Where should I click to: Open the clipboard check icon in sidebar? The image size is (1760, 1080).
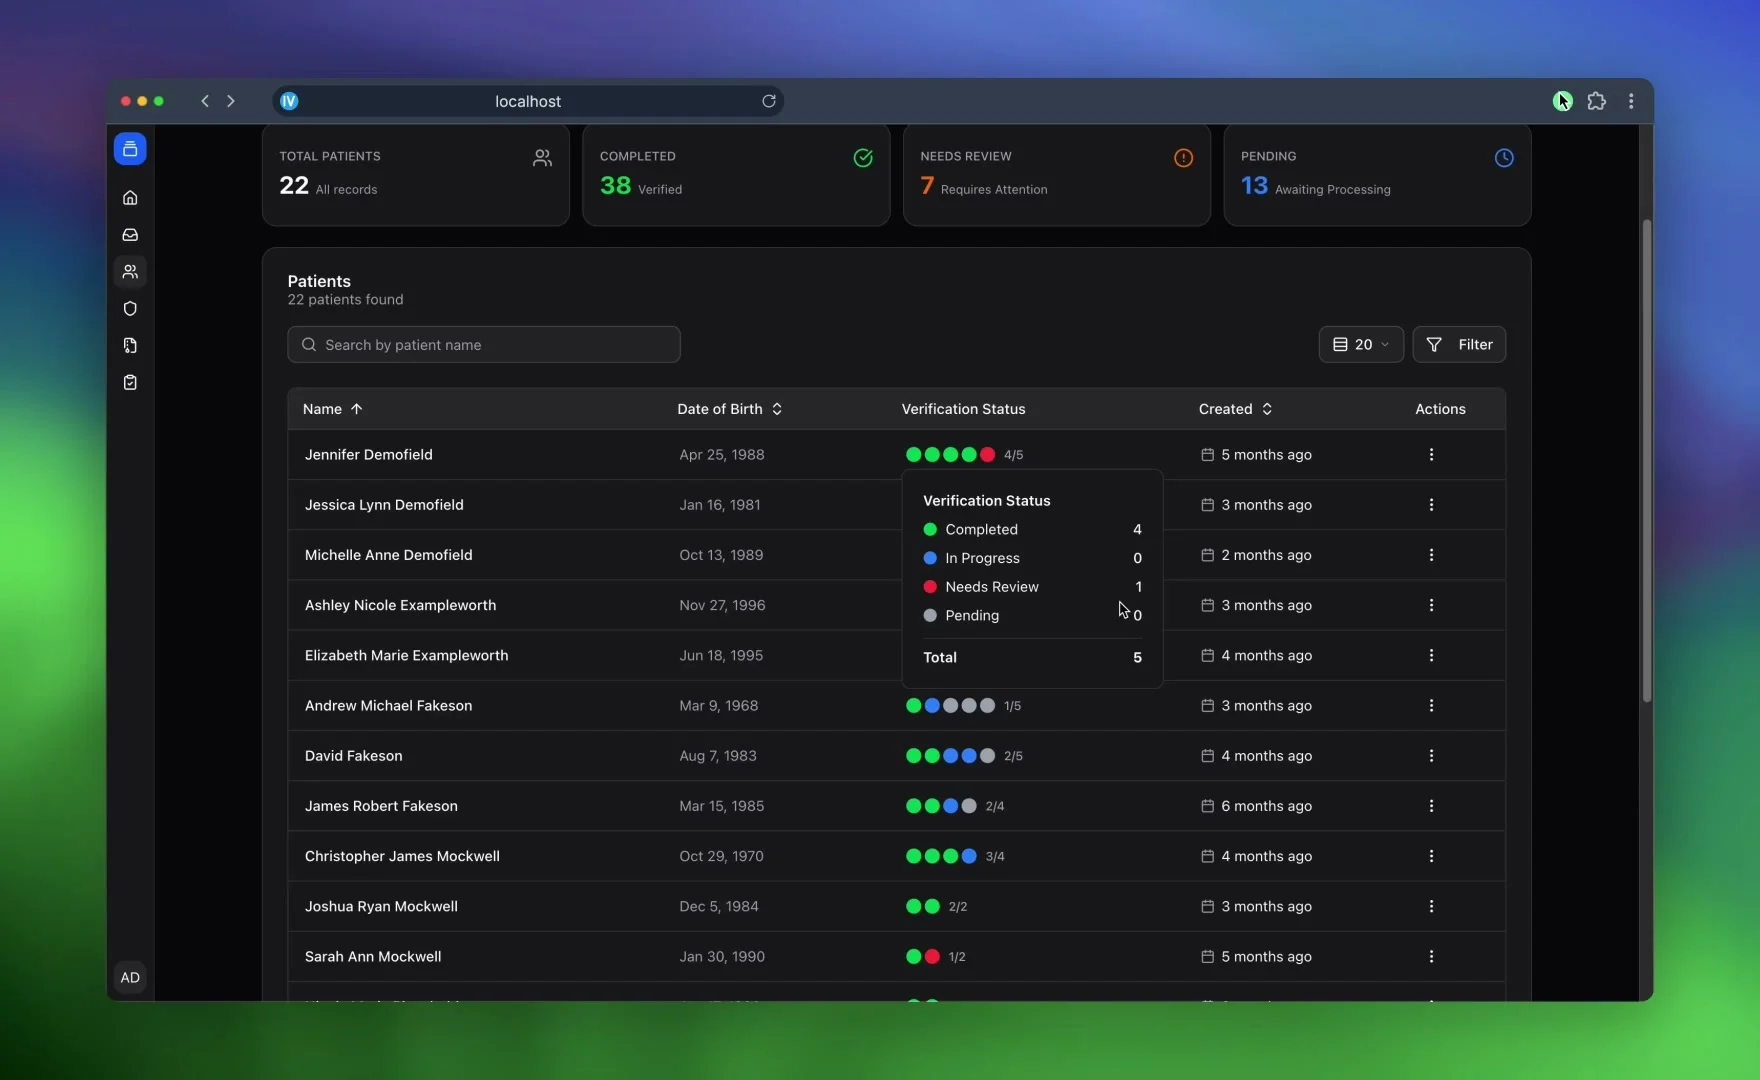(x=130, y=383)
